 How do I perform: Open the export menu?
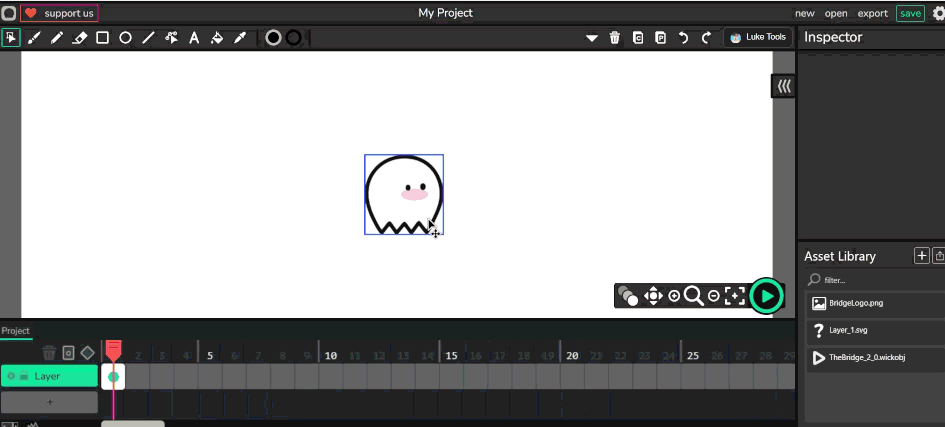click(x=872, y=13)
